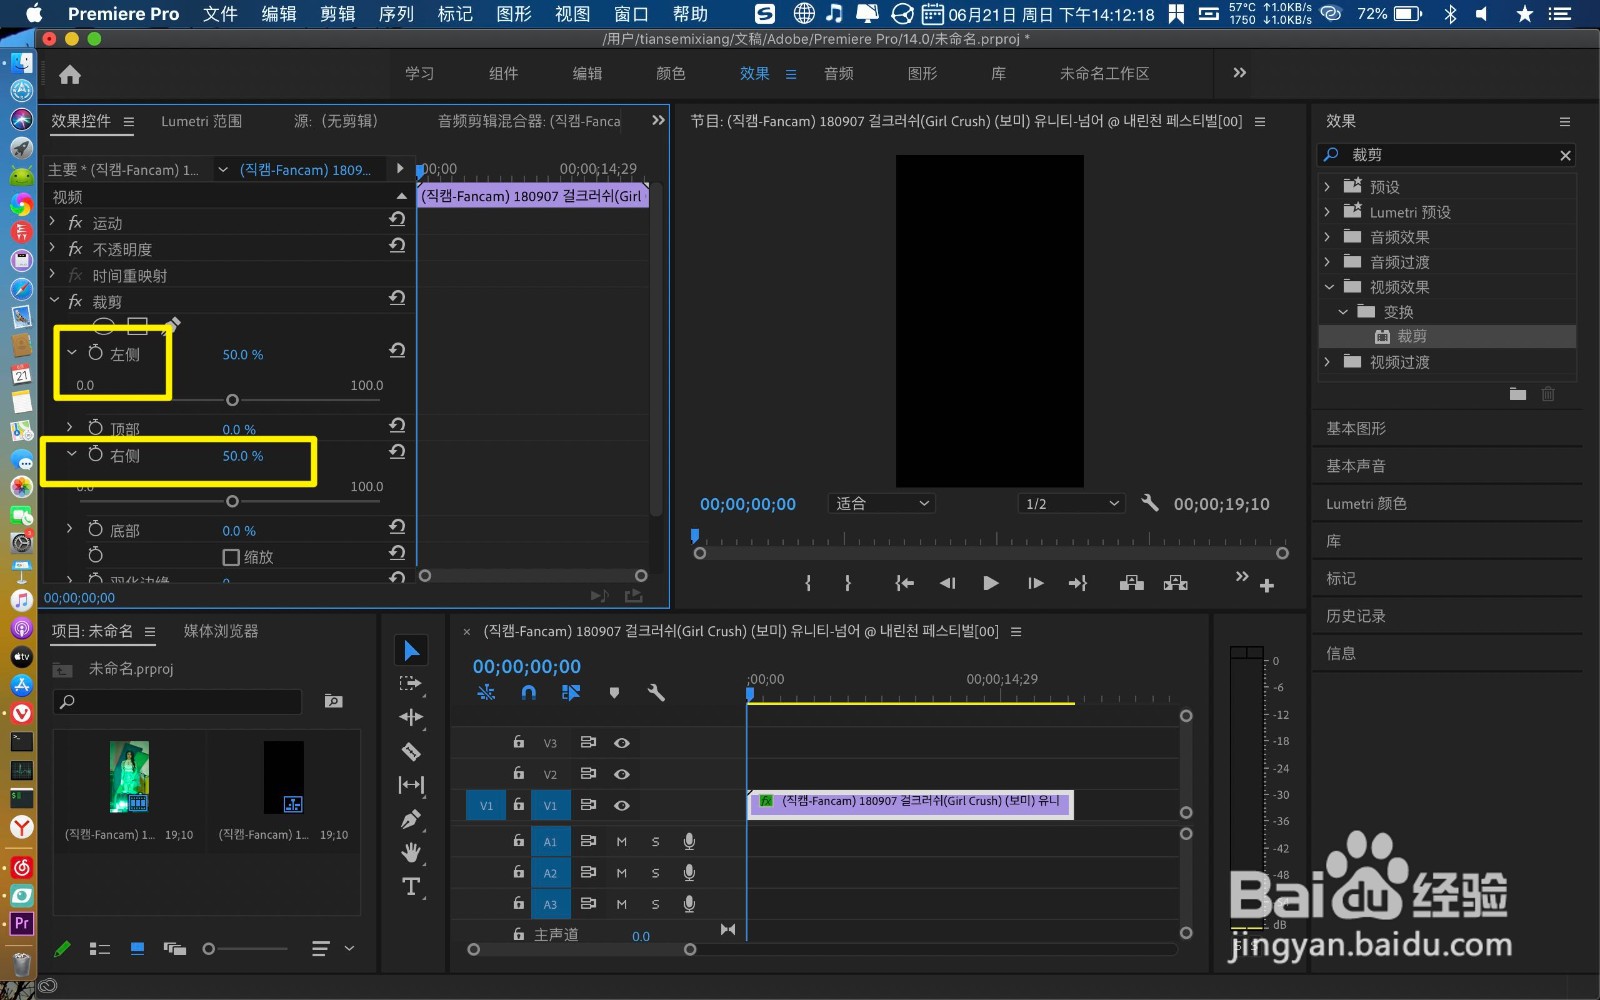Screen dimensions: 1600x1000
Task: Click Mark Out button in program monitor
Action: pos(848,583)
